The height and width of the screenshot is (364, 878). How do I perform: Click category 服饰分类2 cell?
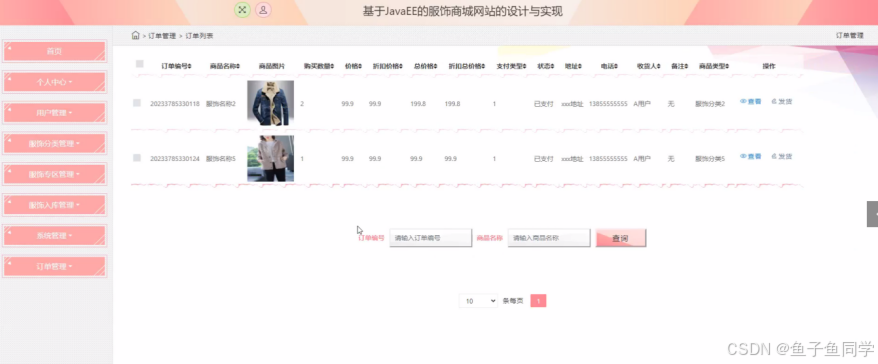pos(710,104)
